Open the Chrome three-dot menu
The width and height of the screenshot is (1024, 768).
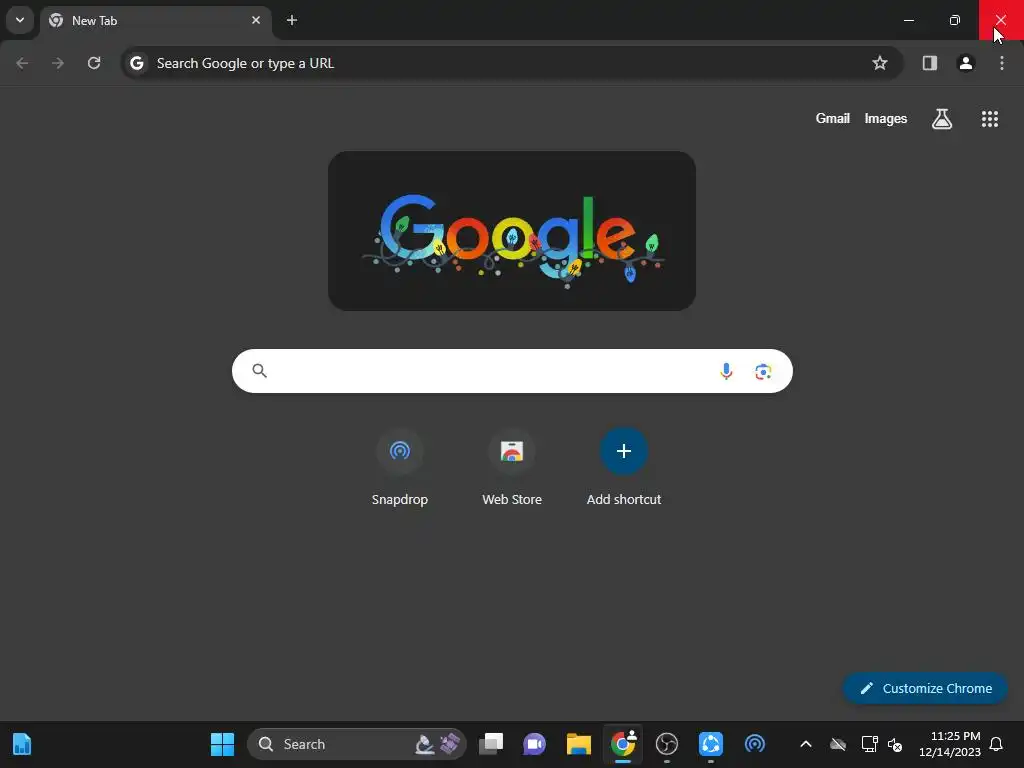click(1002, 63)
